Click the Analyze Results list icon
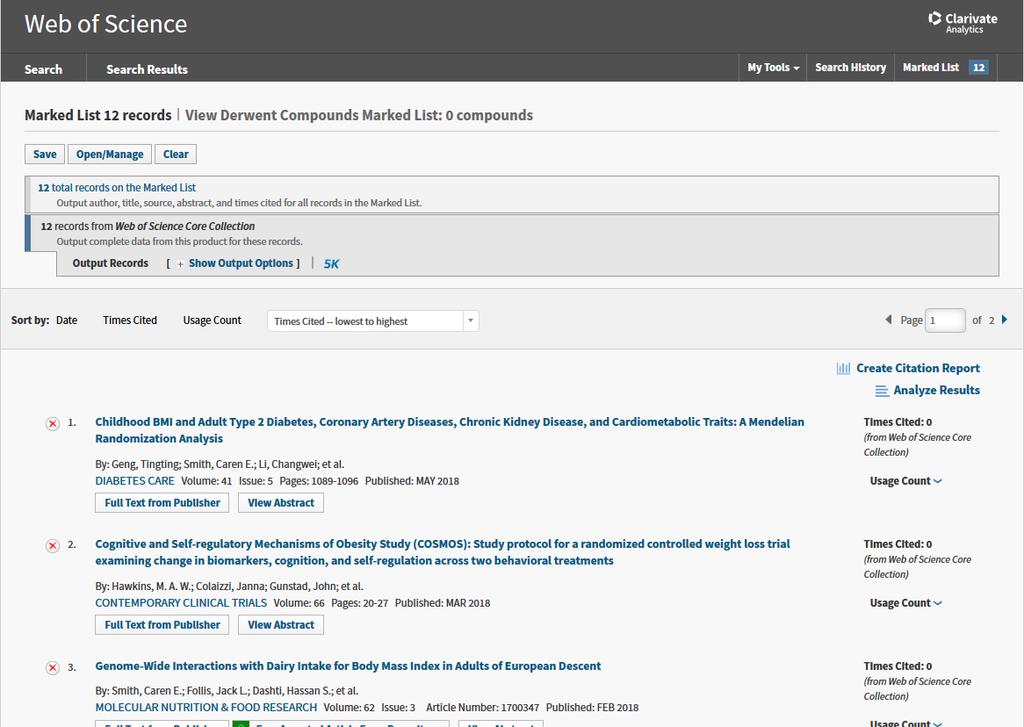Screen dimensions: 1024x727 click(882, 391)
